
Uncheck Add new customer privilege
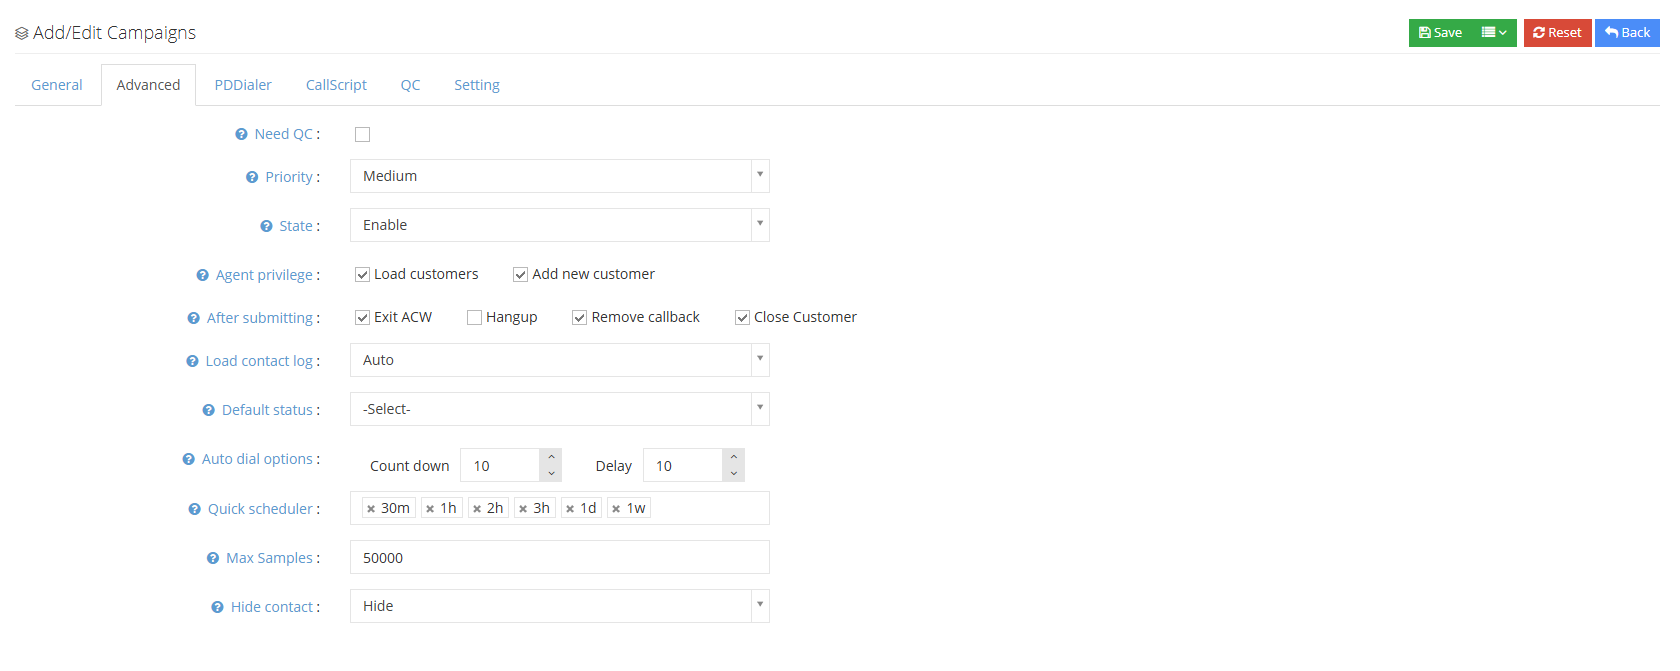click(x=521, y=274)
